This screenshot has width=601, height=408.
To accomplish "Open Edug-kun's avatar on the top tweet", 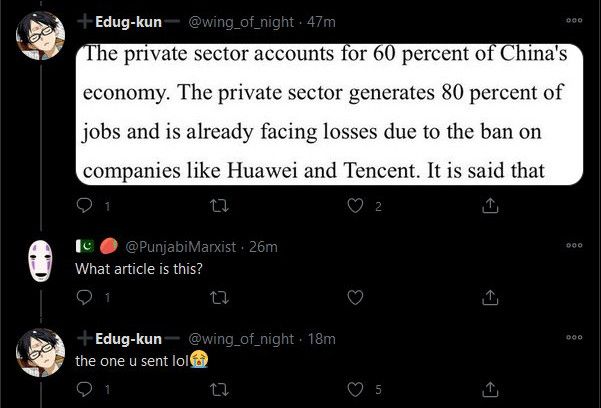I will pyautogui.click(x=42, y=38).
